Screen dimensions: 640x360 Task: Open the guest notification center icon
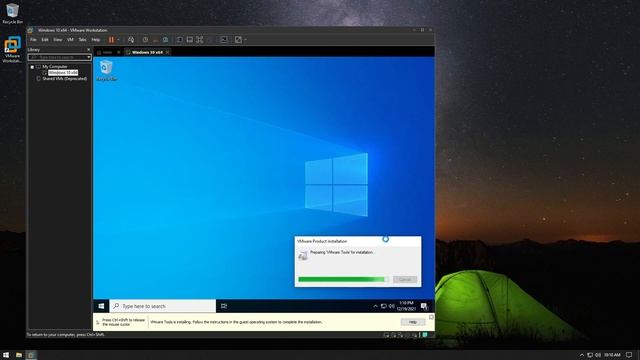[424, 306]
